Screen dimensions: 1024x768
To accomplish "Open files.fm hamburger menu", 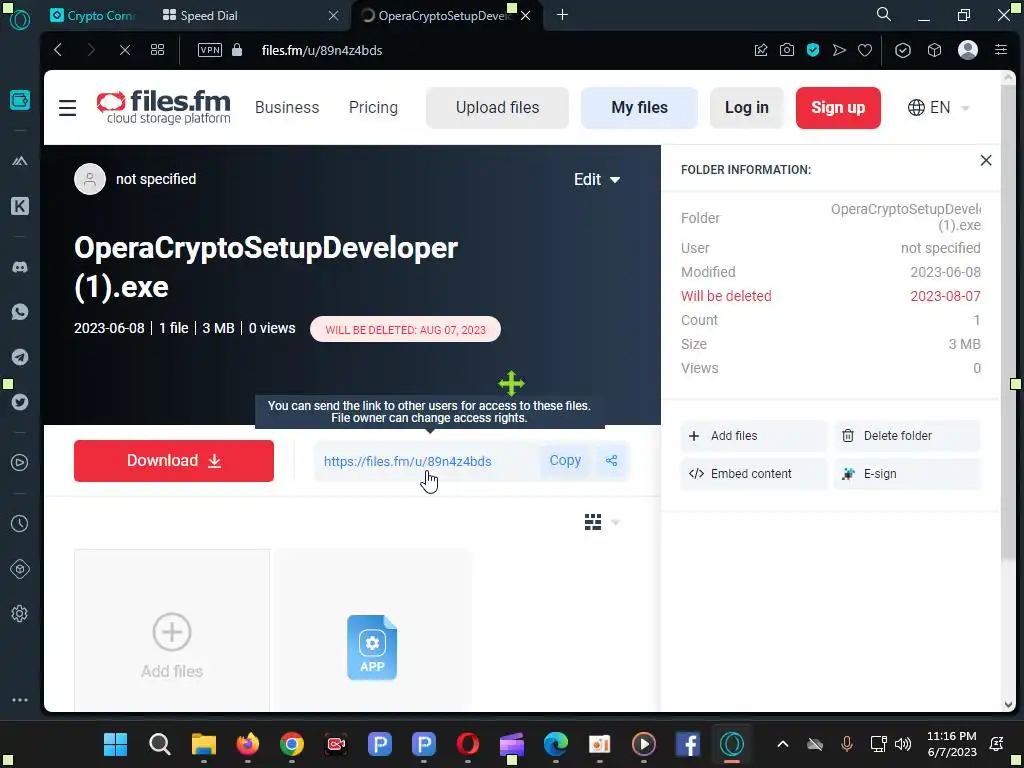I will pos(68,108).
